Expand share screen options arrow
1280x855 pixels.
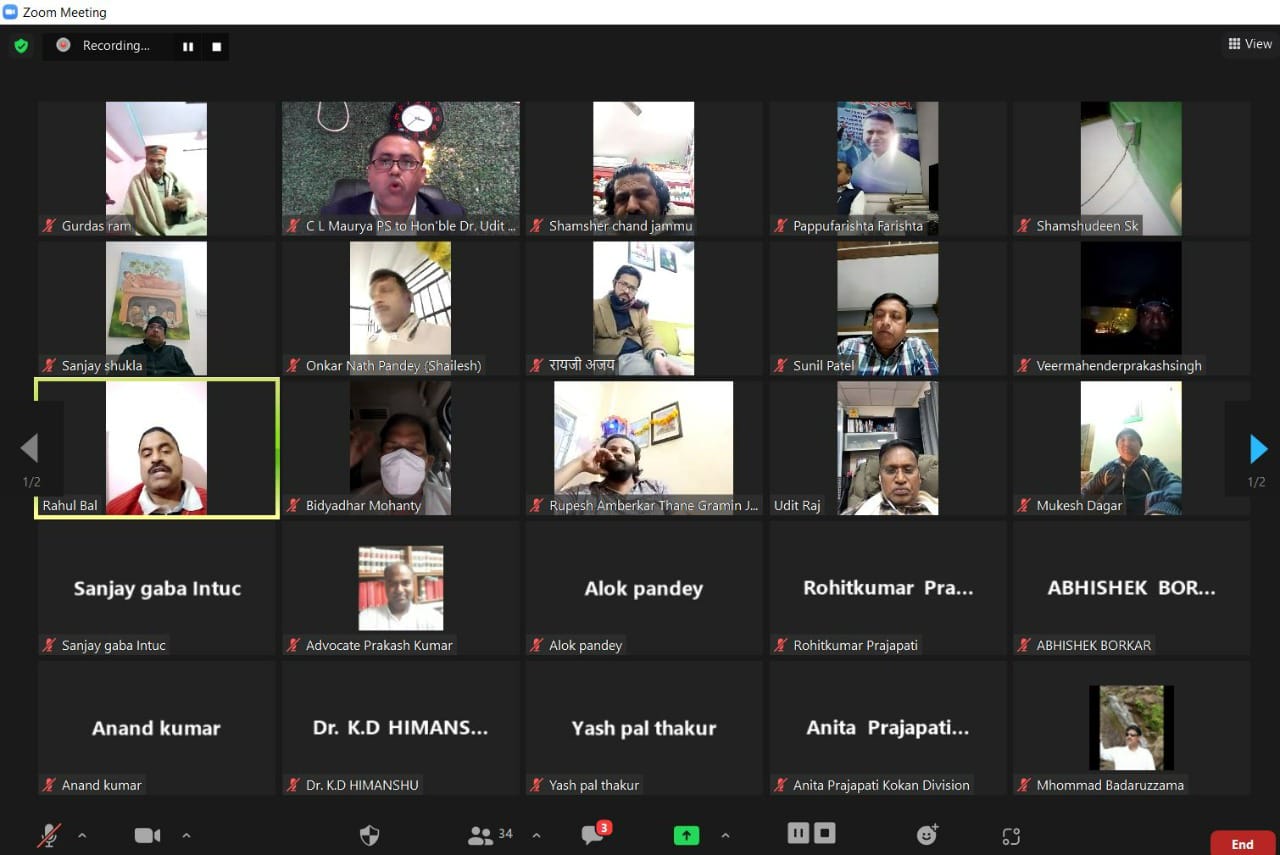point(725,835)
